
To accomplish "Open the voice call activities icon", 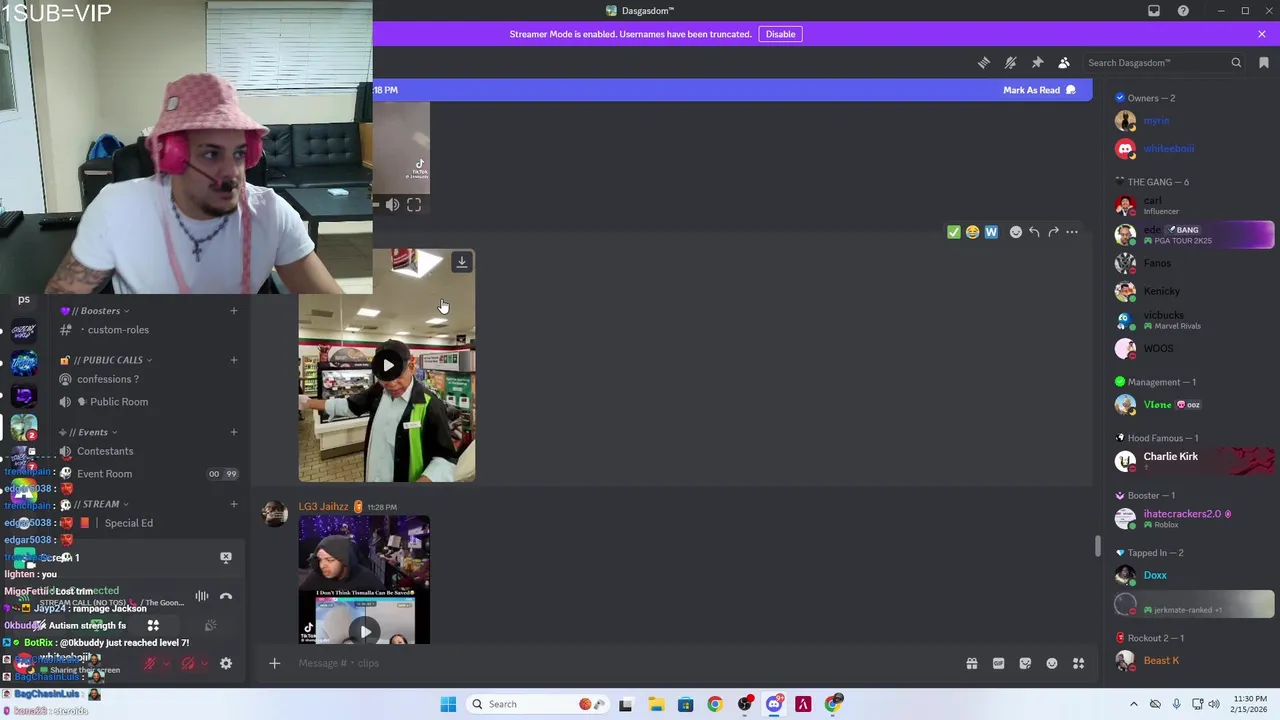I will 153,626.
